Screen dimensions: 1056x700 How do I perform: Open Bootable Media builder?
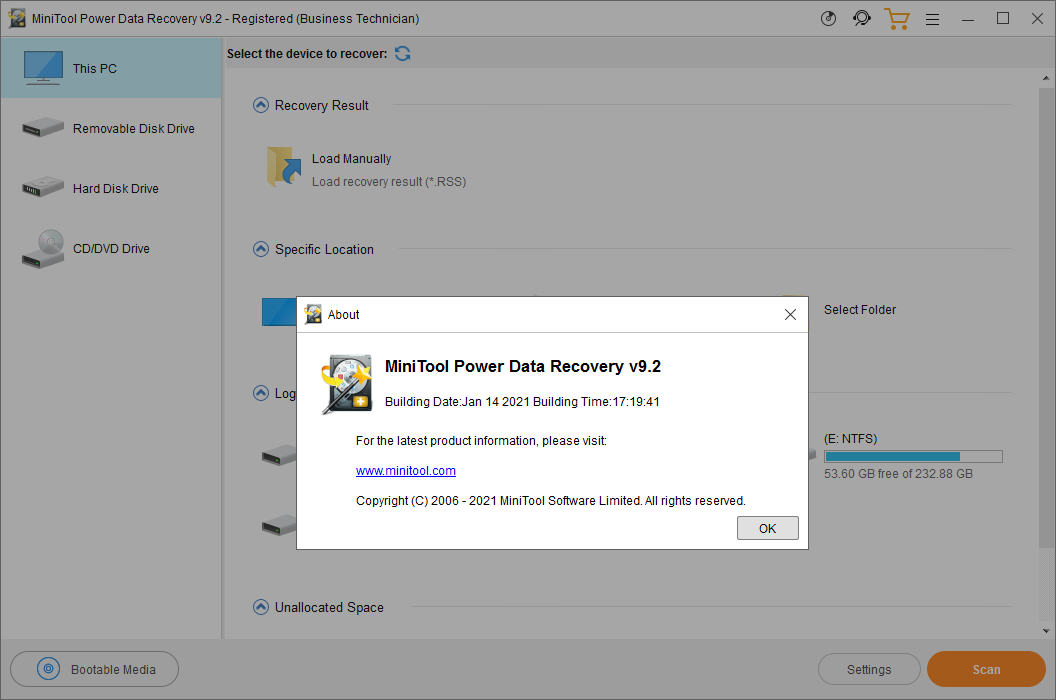point(94,669)
